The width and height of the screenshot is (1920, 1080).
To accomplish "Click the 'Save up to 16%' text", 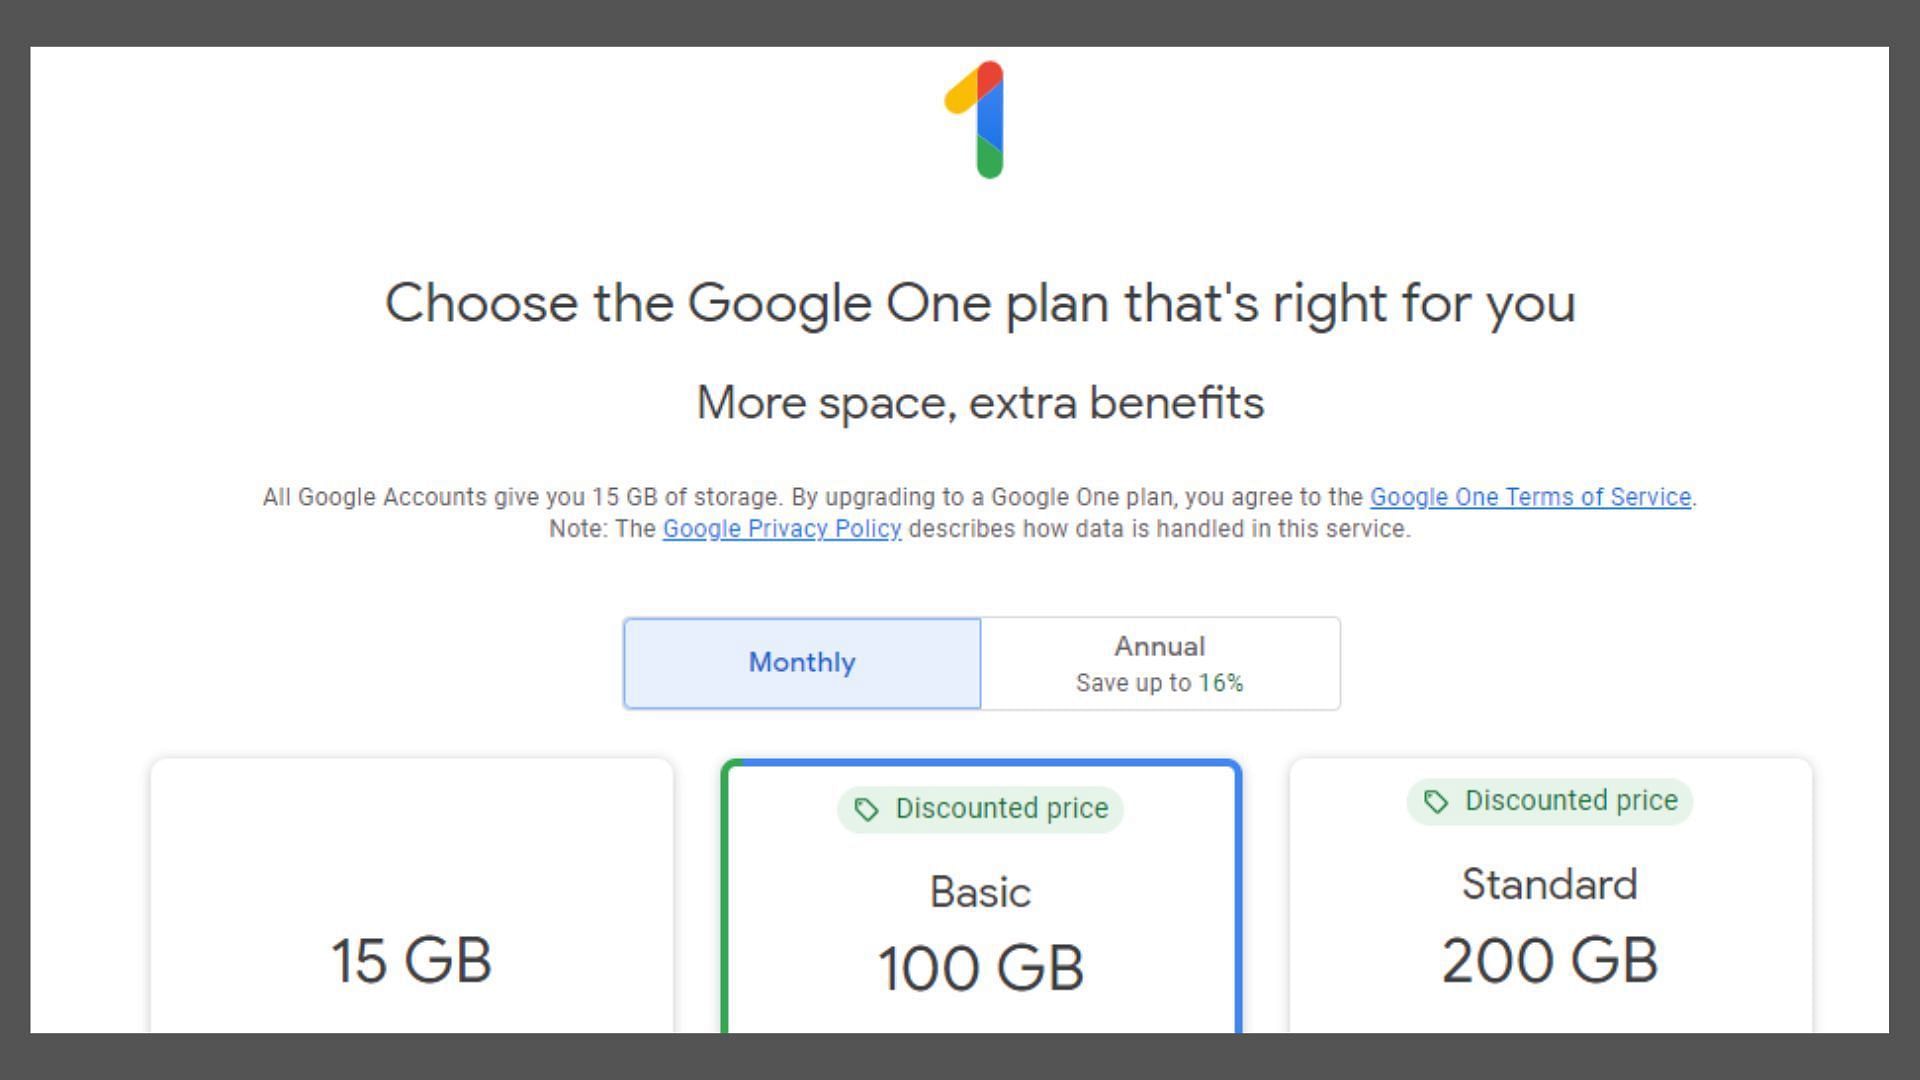I will (x=1160, y=683).
